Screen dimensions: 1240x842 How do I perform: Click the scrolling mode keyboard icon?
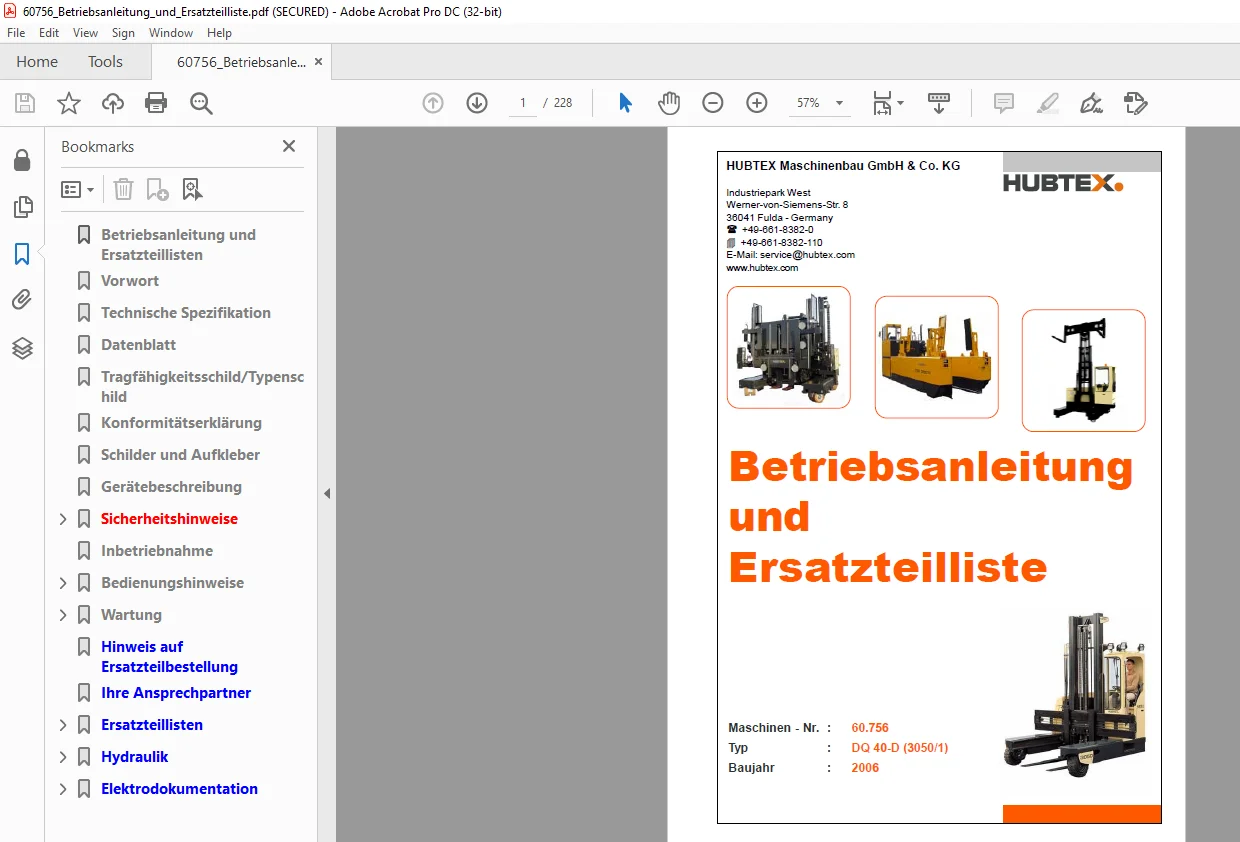pyautogui.click(x=939, y=103)
